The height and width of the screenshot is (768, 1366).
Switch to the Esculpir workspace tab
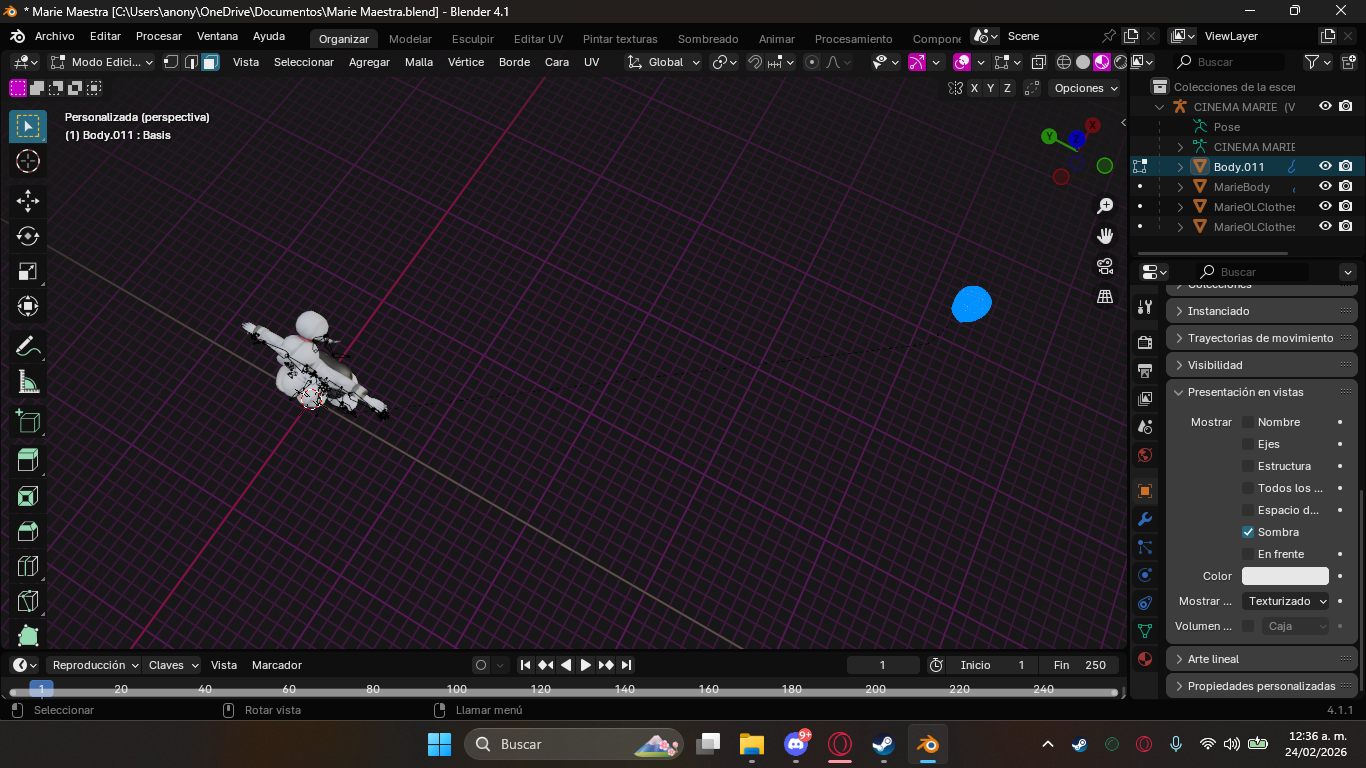click(x=472, y=39)
